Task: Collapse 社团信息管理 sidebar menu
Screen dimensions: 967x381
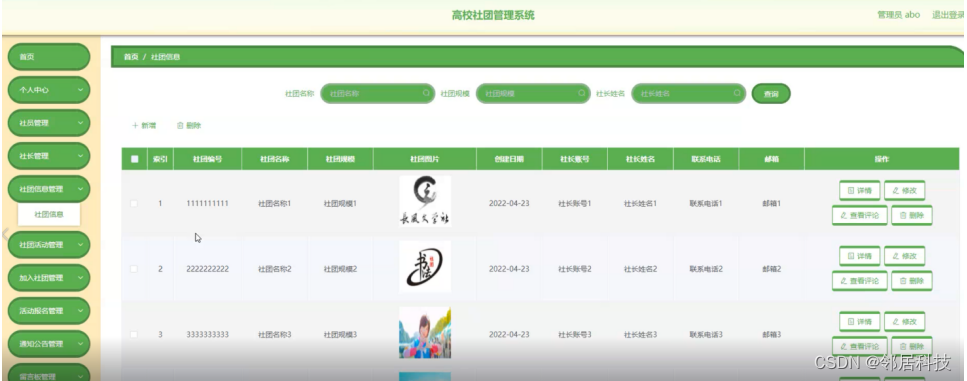Action: 49,189
